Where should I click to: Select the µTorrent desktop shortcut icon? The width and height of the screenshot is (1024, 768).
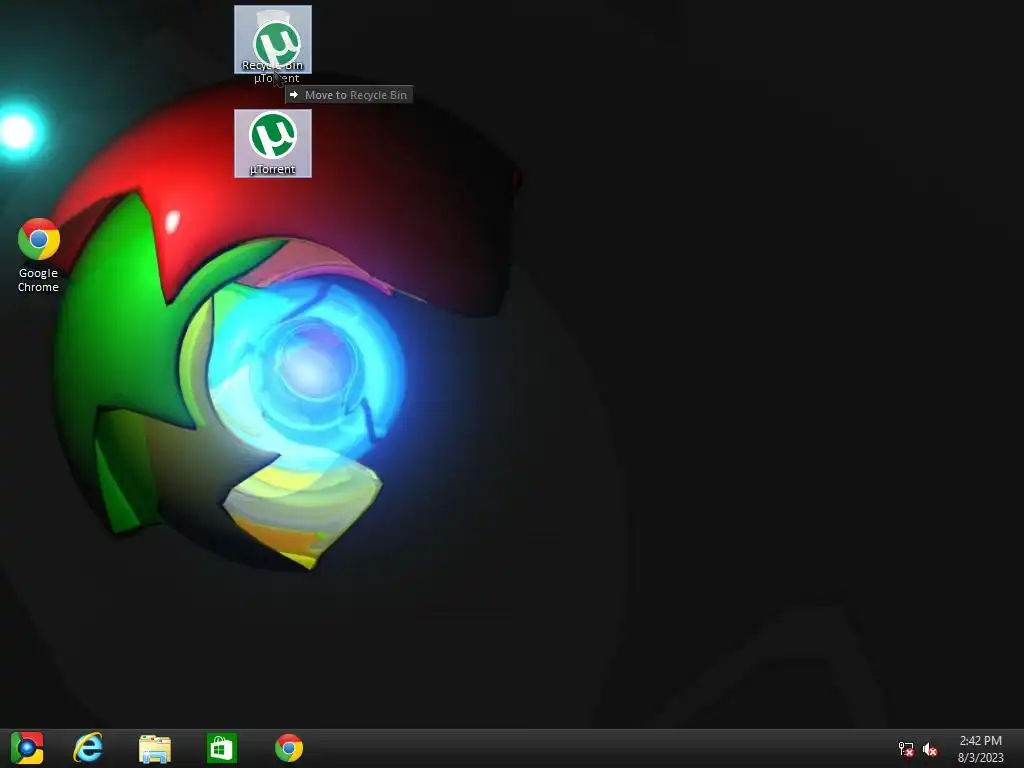[273, 143]
